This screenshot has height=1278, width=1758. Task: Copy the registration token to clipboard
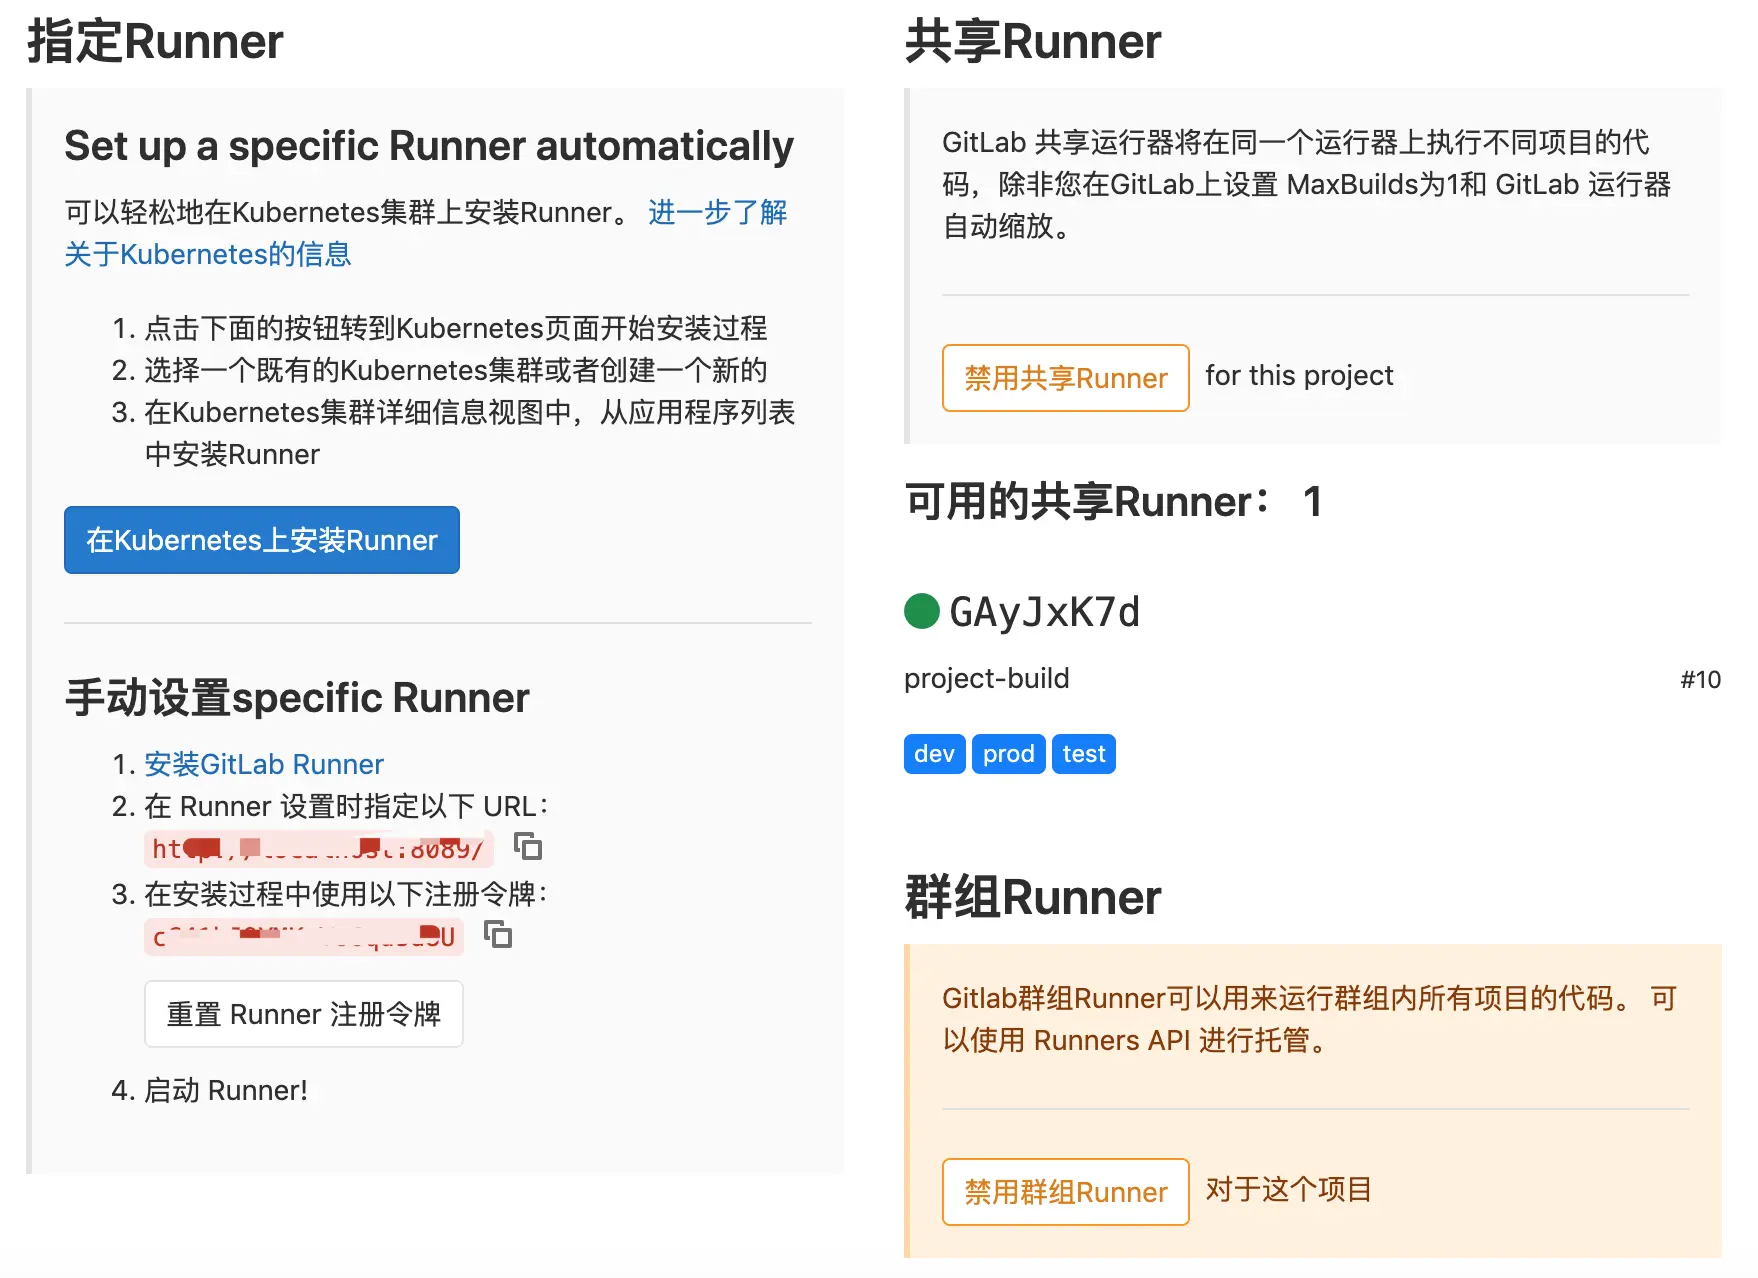498,934
